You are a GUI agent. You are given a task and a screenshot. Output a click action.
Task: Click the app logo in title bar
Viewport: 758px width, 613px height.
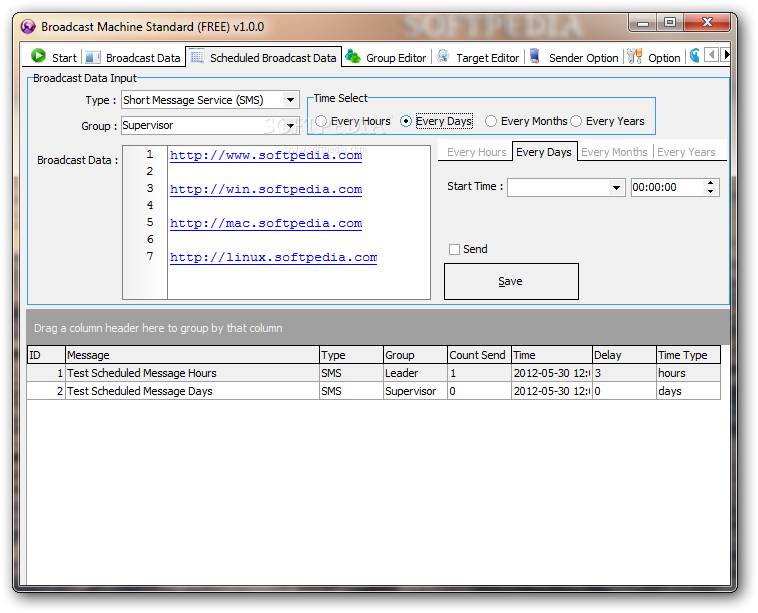(x=28, y=27)
